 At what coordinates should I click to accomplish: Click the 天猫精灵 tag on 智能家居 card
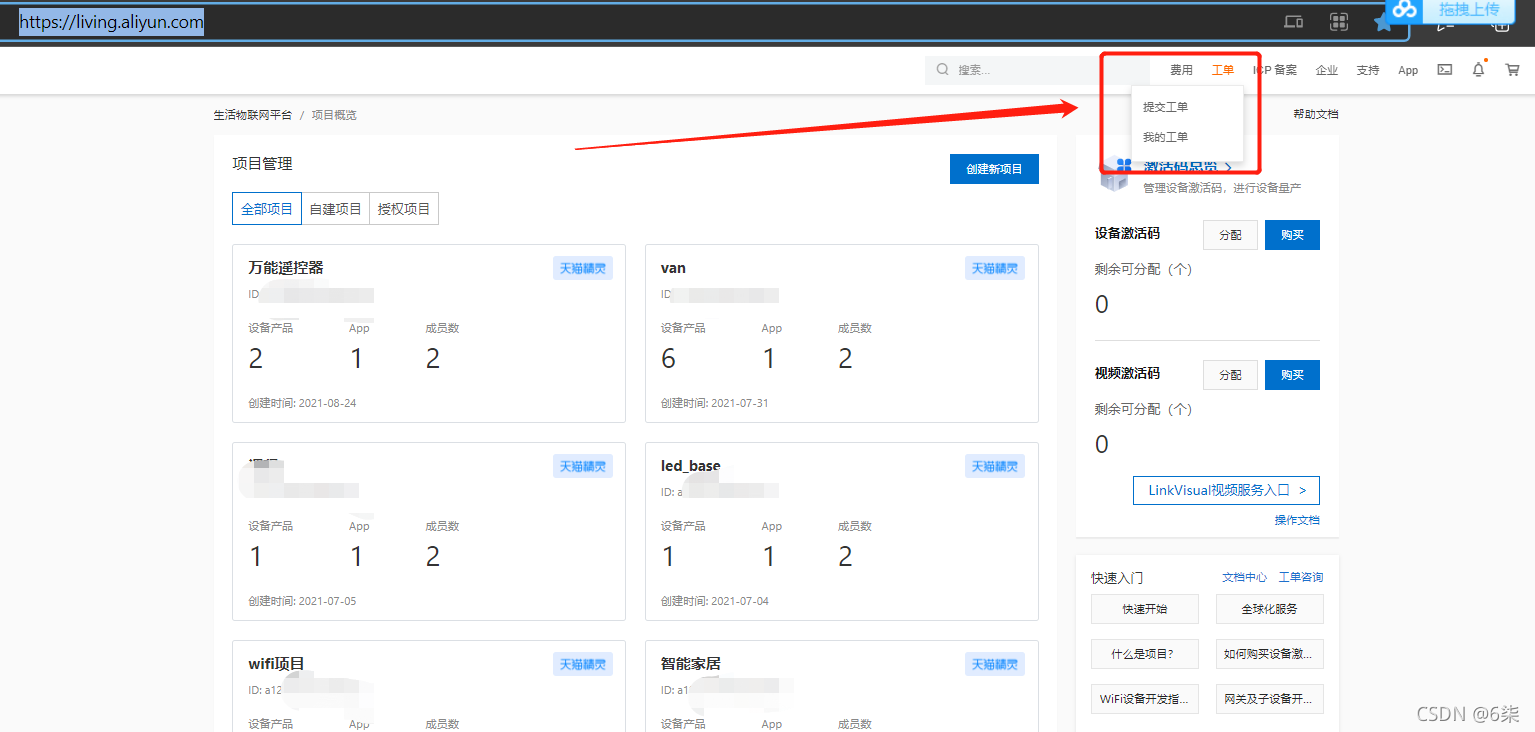pos(995,664)
